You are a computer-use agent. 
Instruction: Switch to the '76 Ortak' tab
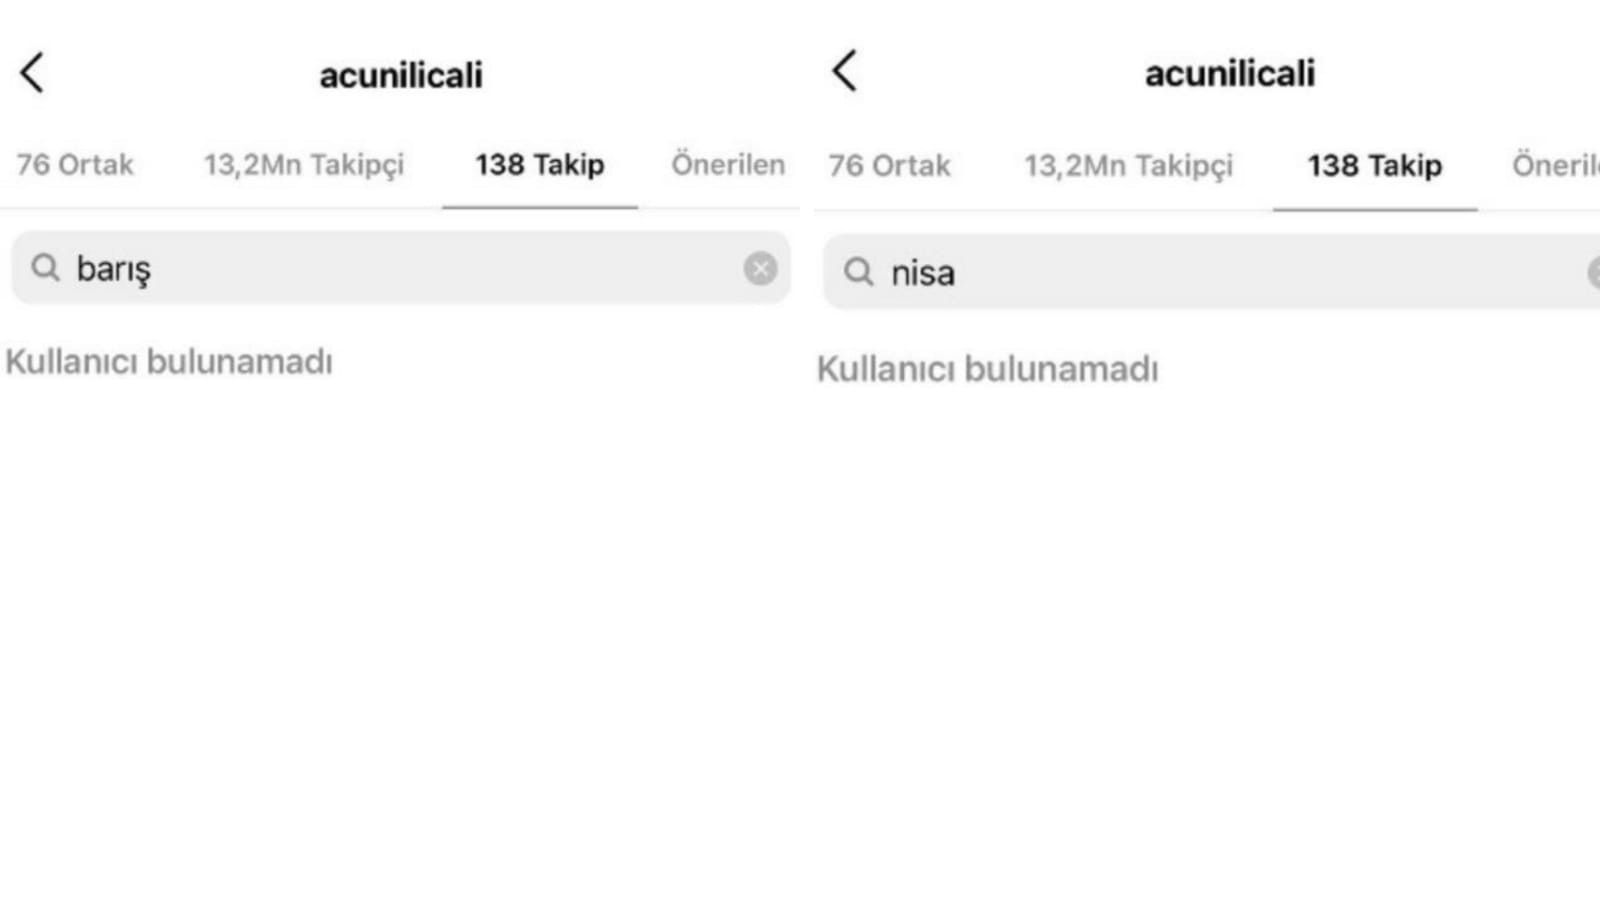pos(76,165)
